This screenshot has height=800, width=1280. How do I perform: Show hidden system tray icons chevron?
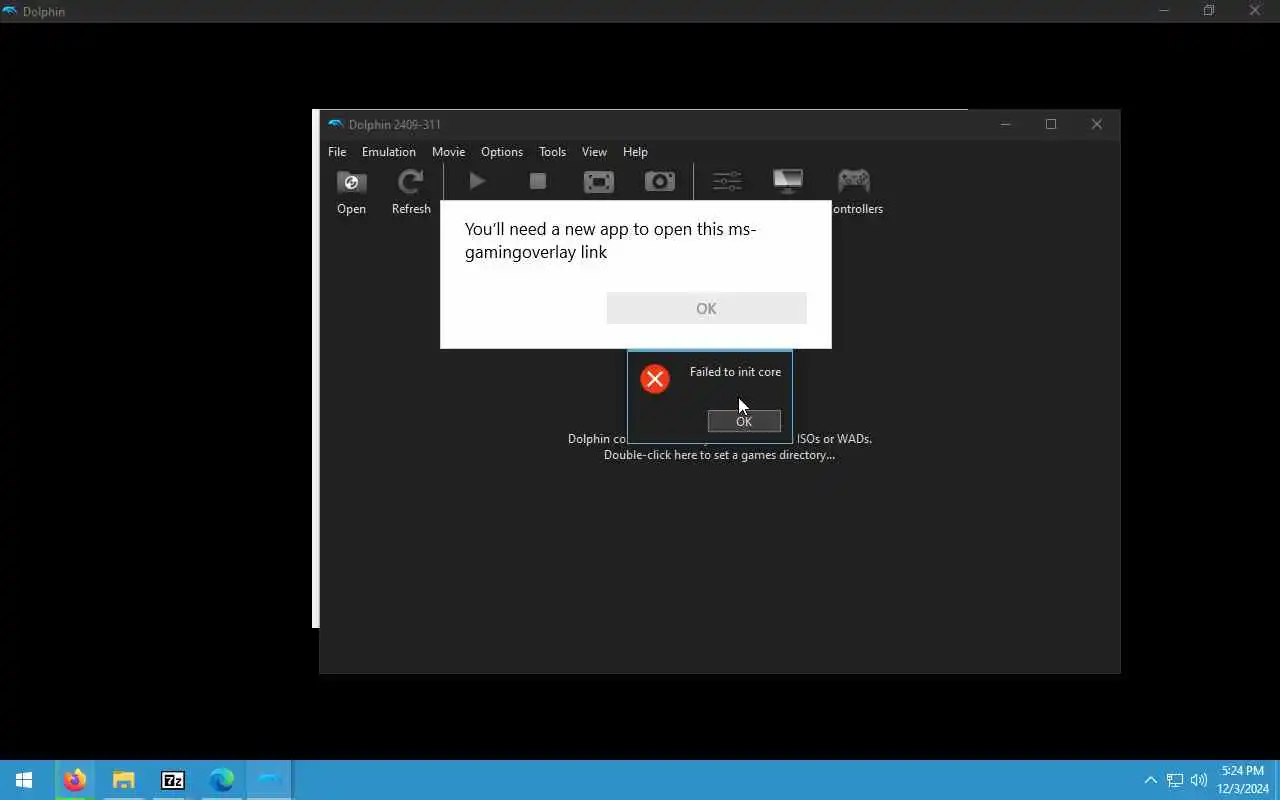pos(1150,780)
